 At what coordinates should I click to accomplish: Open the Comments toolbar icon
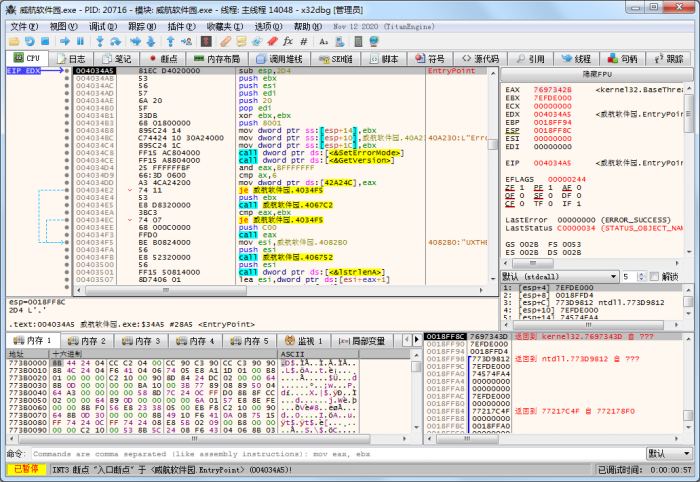(x=241, y=42)
